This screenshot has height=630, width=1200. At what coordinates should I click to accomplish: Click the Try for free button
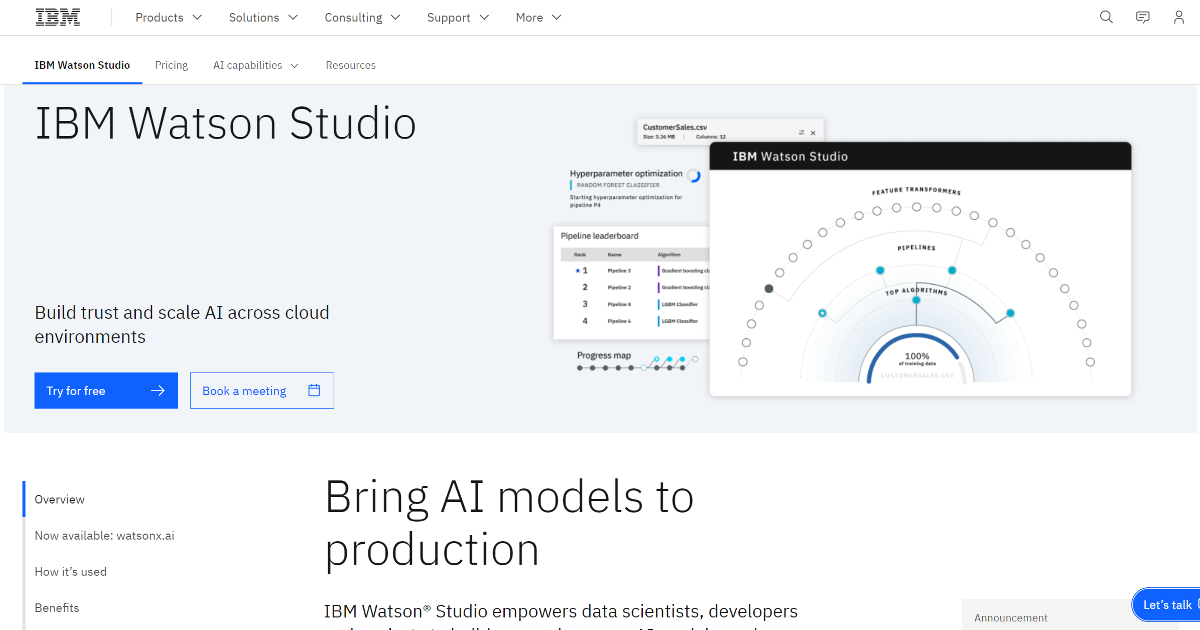(x=106, y=390)
